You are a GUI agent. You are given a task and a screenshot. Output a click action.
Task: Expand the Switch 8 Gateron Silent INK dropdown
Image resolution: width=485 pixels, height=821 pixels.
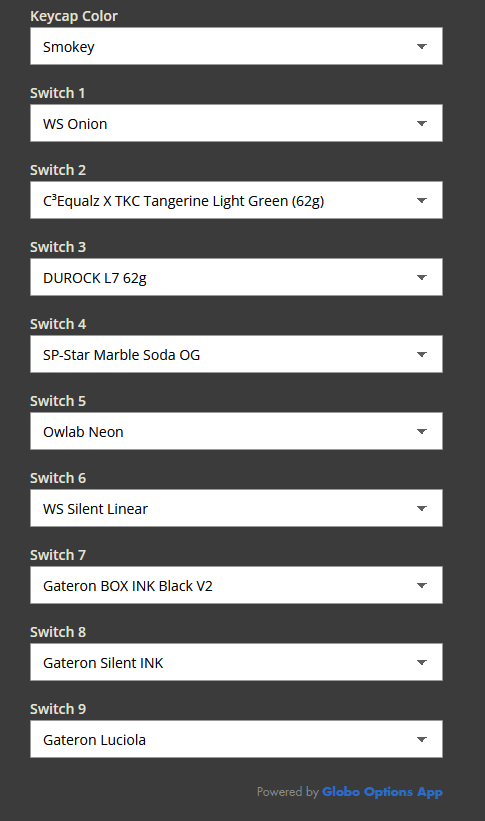236,662
